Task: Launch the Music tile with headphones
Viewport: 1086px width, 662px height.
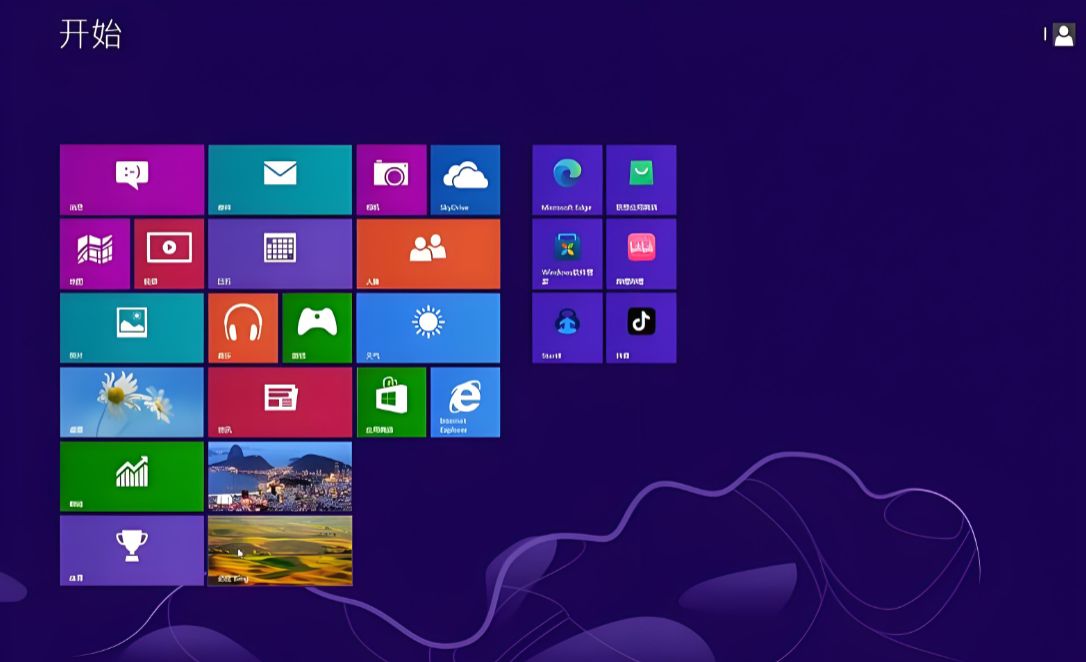Action: 243,328
